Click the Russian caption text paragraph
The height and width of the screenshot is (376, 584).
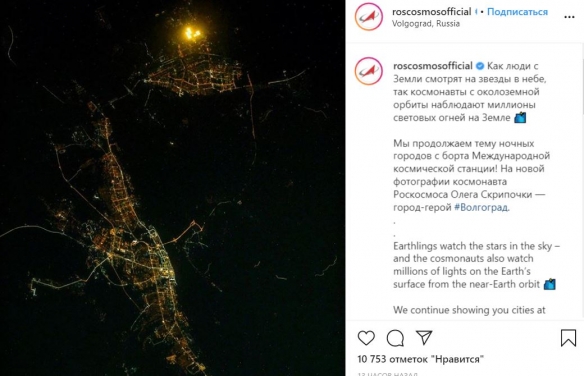472,175
